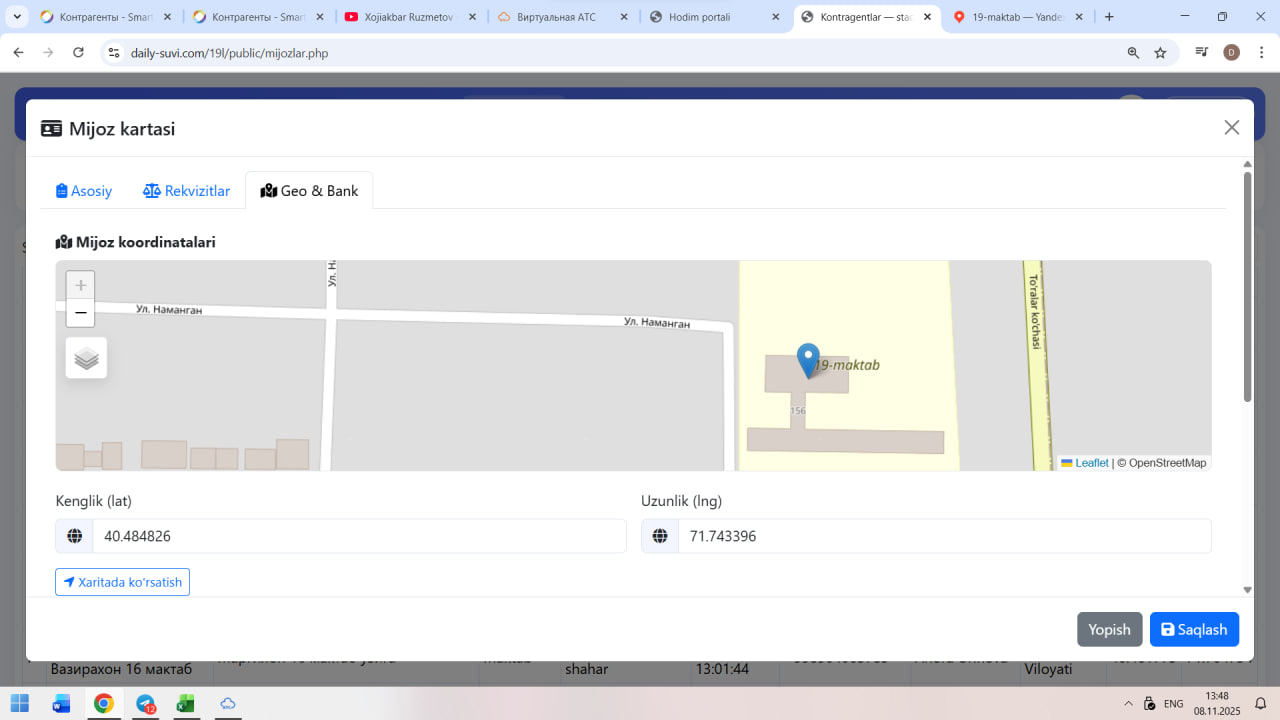Bookmark this page with the star icon
The width and height of the screenshot is (1280, 720).
tap(1160, 52)
